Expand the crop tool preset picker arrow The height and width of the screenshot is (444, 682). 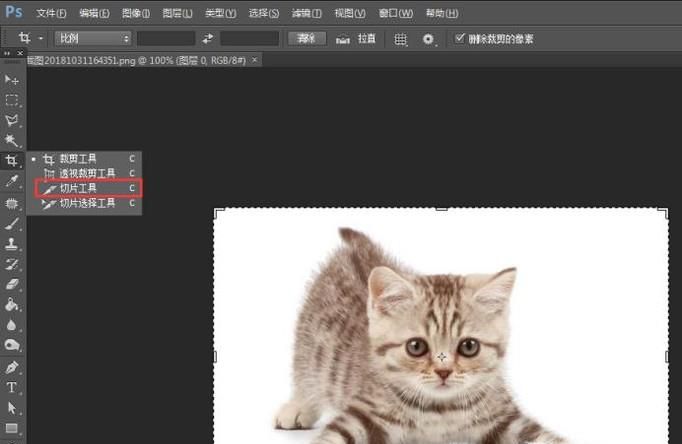pyautogui.click(x=41, y=38)
